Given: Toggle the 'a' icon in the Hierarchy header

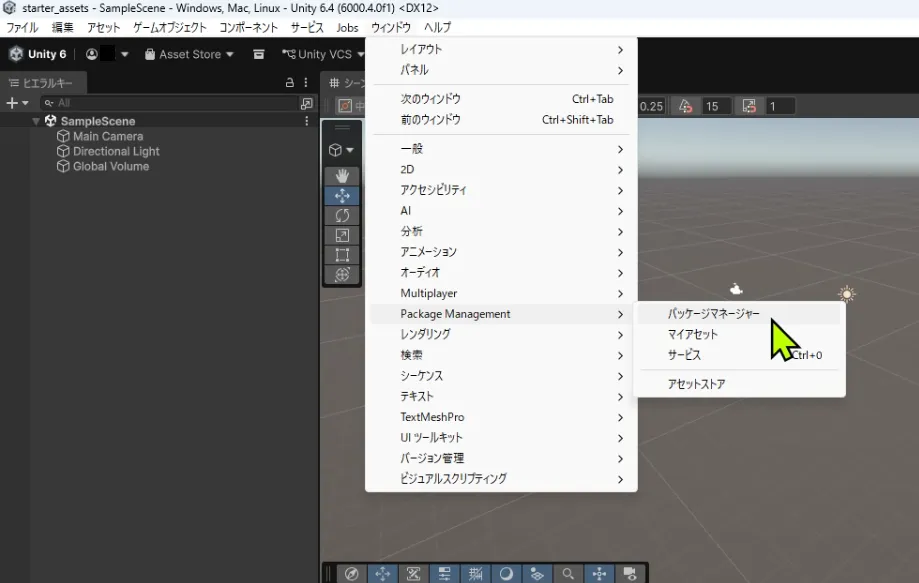Looking at the screenshot, I should 289,83.
